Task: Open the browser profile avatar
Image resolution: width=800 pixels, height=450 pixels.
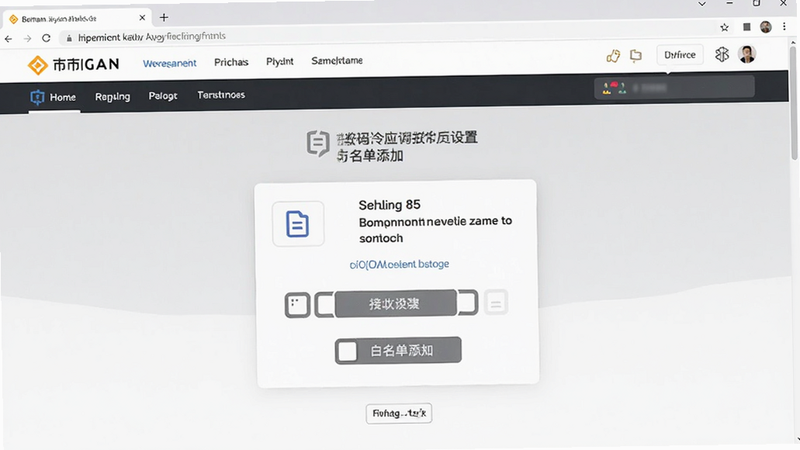Action: coord(766,27)
